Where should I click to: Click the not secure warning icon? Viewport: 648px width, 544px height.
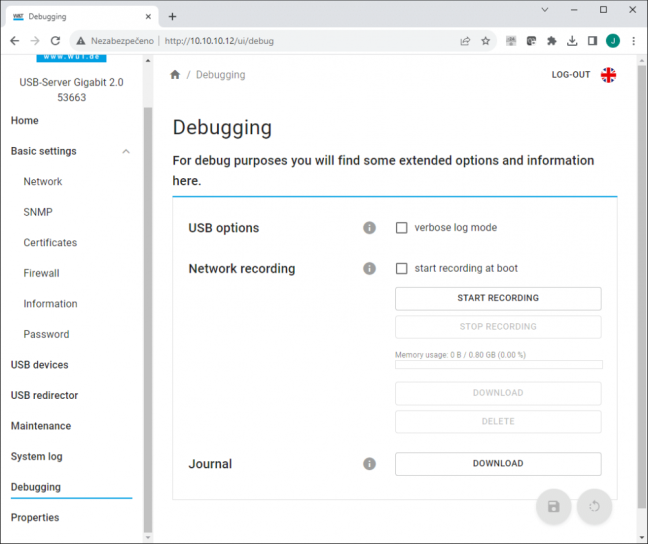tap(81, 41)
